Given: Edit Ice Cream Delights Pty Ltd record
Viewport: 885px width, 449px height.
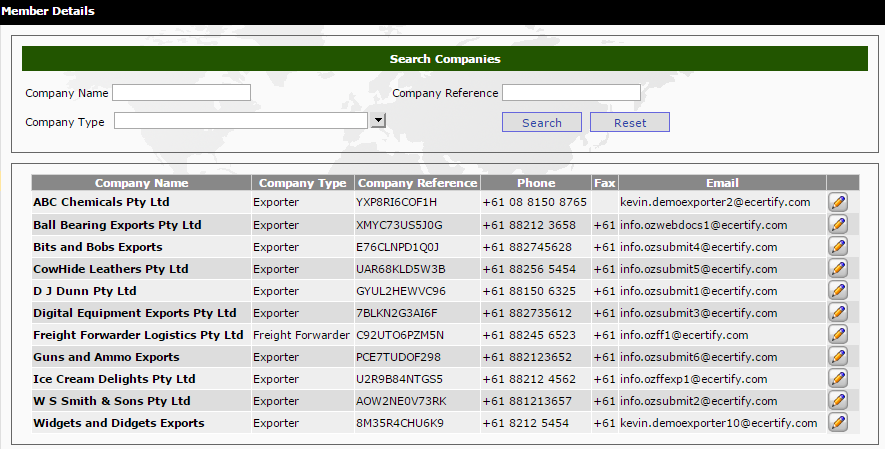Looking at the screenshot, I should pyautogui.click(x=838, y=378).
